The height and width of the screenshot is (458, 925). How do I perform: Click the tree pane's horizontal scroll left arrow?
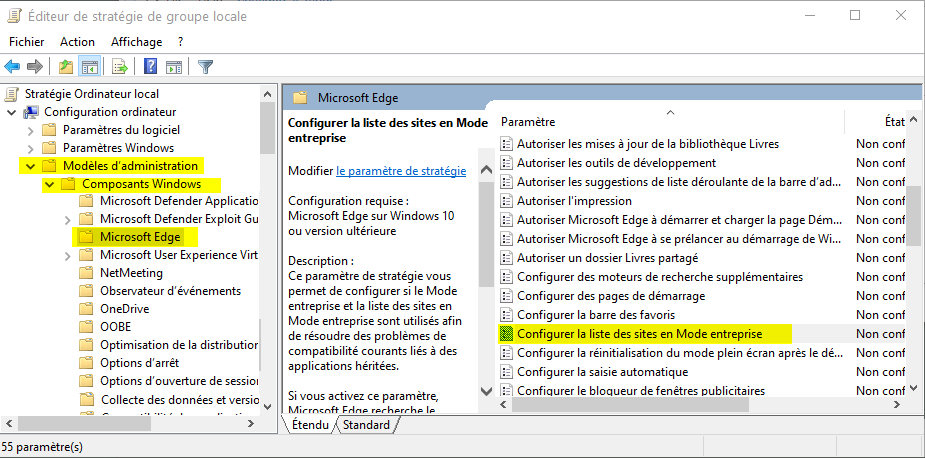(x=10, y=423)
